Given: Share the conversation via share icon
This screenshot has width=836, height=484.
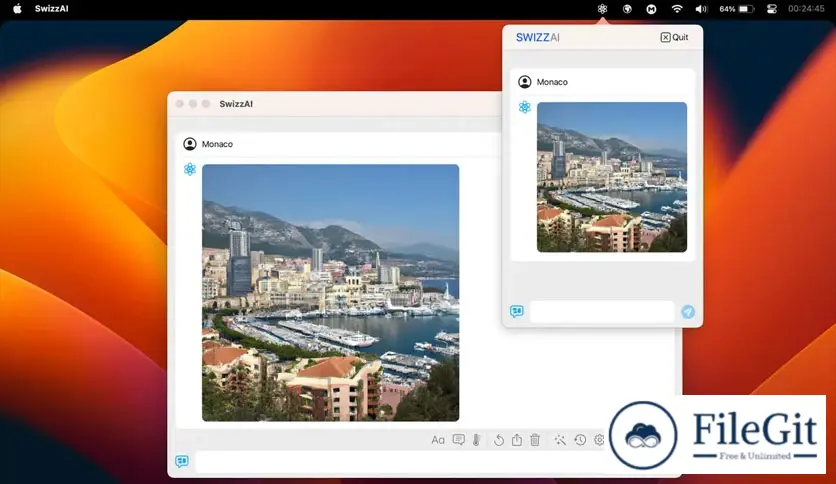Looking at the screenshot, I should tap(517, 440).
